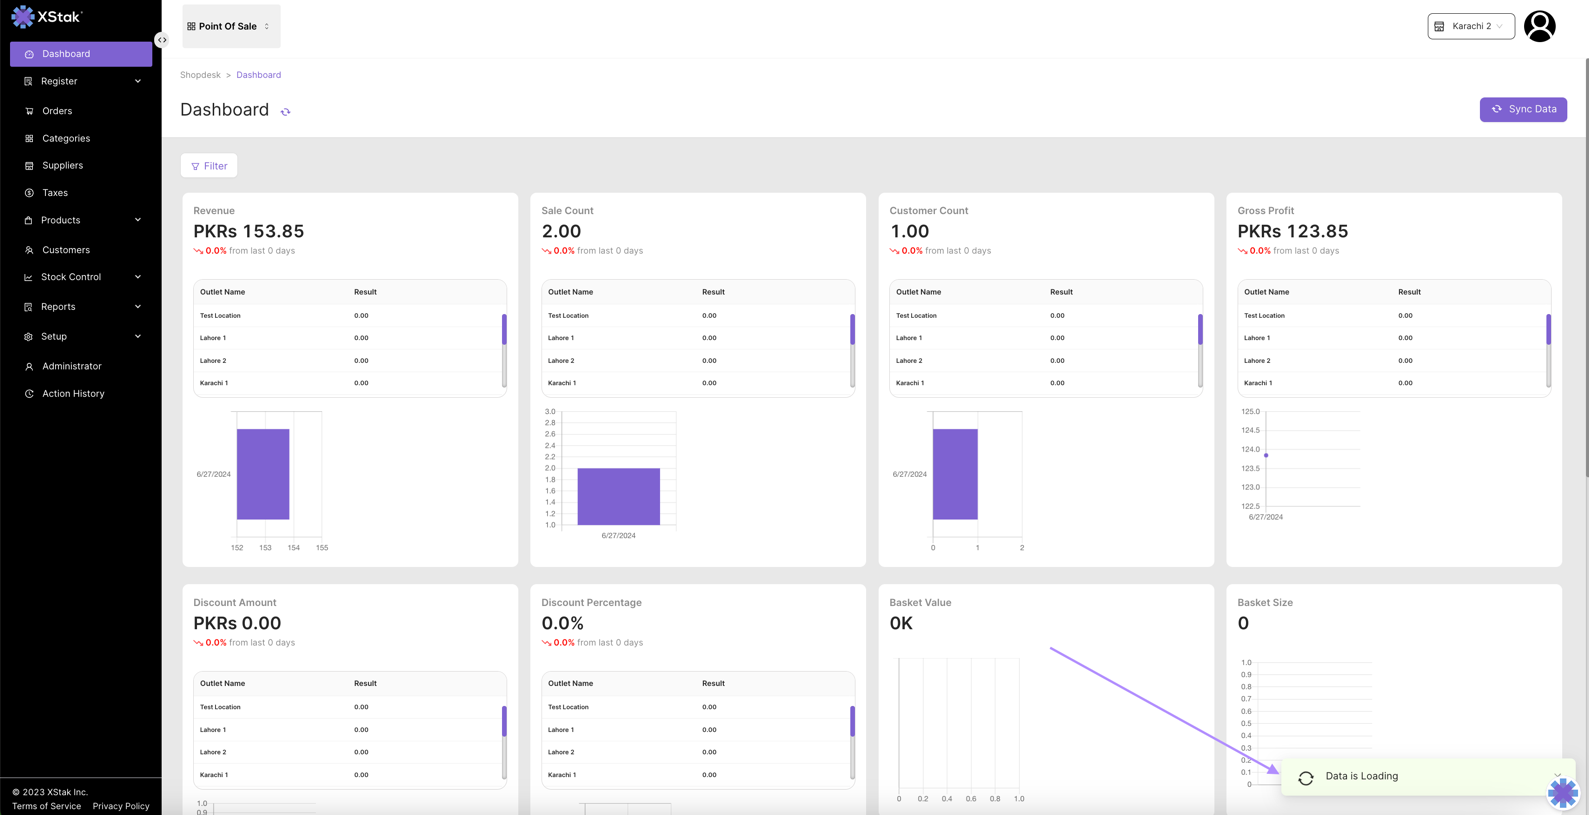Open the Customers menu item
The width and height of the screenshot is (1589, 815).
(66, 250)
